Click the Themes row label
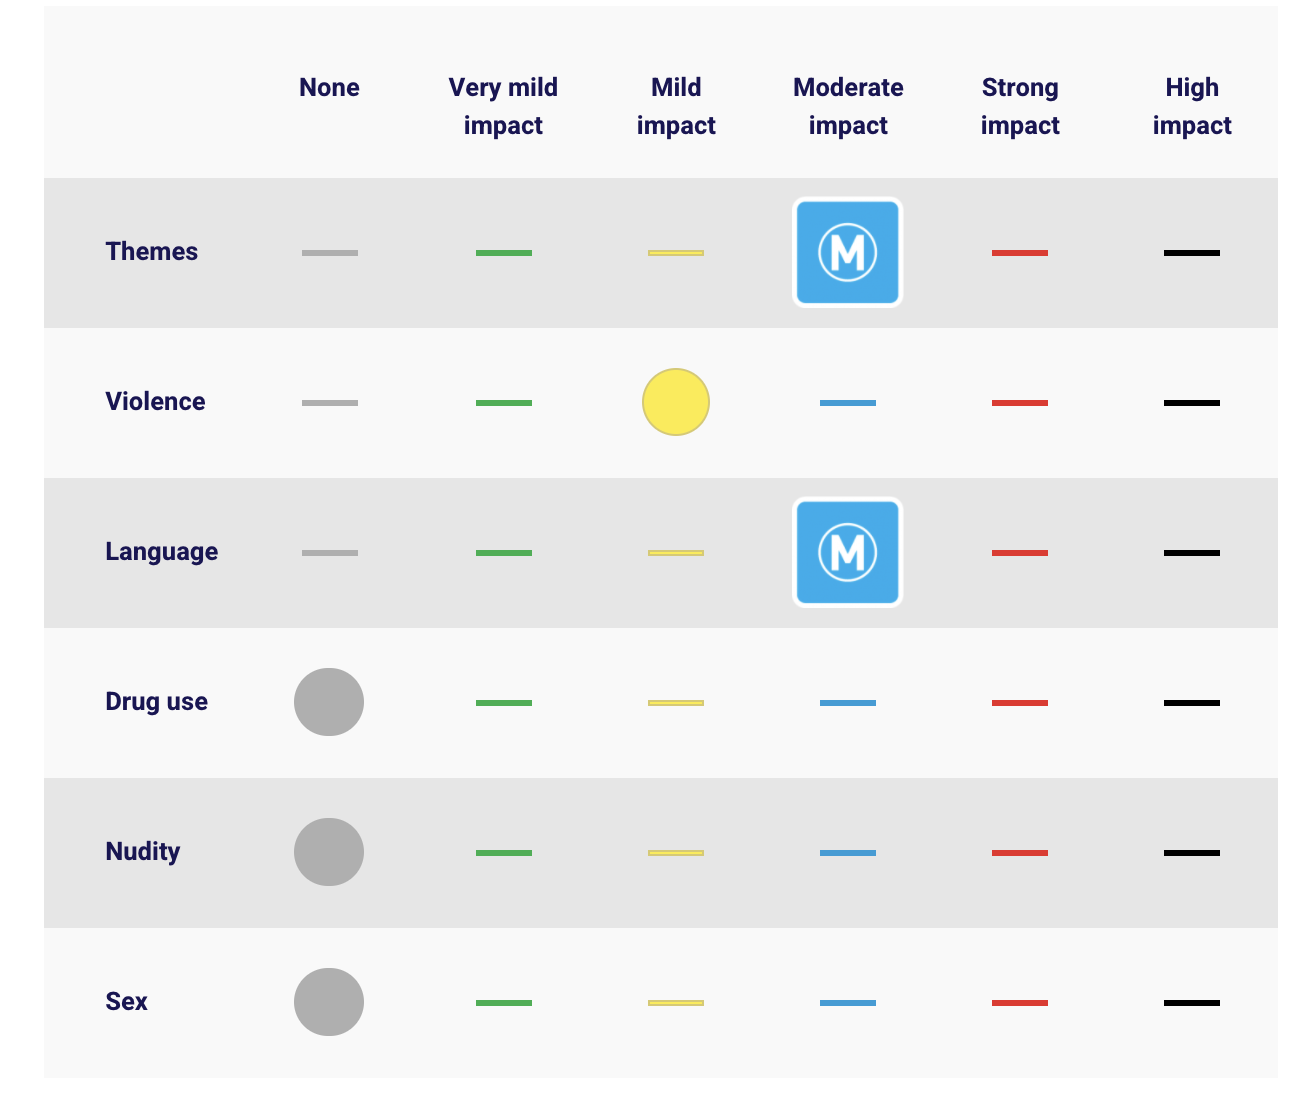 (152, 251)
